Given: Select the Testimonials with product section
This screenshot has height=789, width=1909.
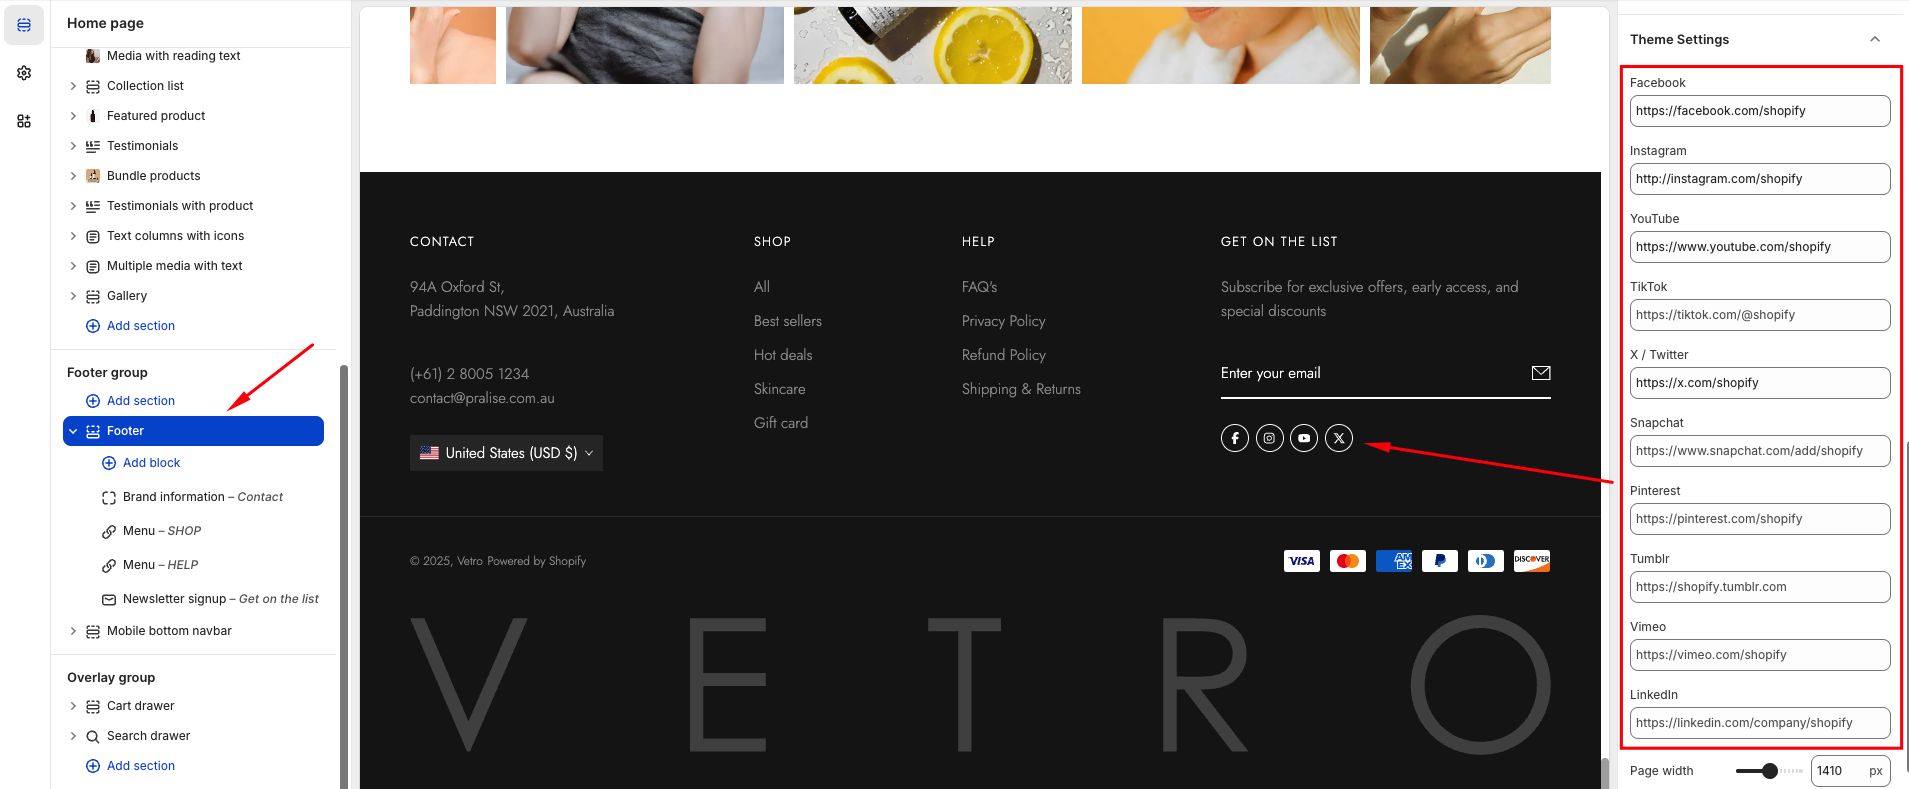Looking at the screenshot, I should tap(180, 206).
